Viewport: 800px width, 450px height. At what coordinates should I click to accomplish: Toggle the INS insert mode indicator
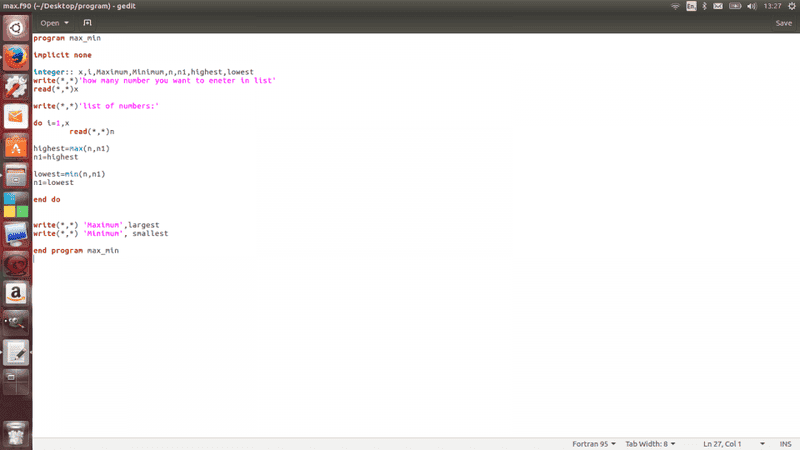tap(786, 444)
